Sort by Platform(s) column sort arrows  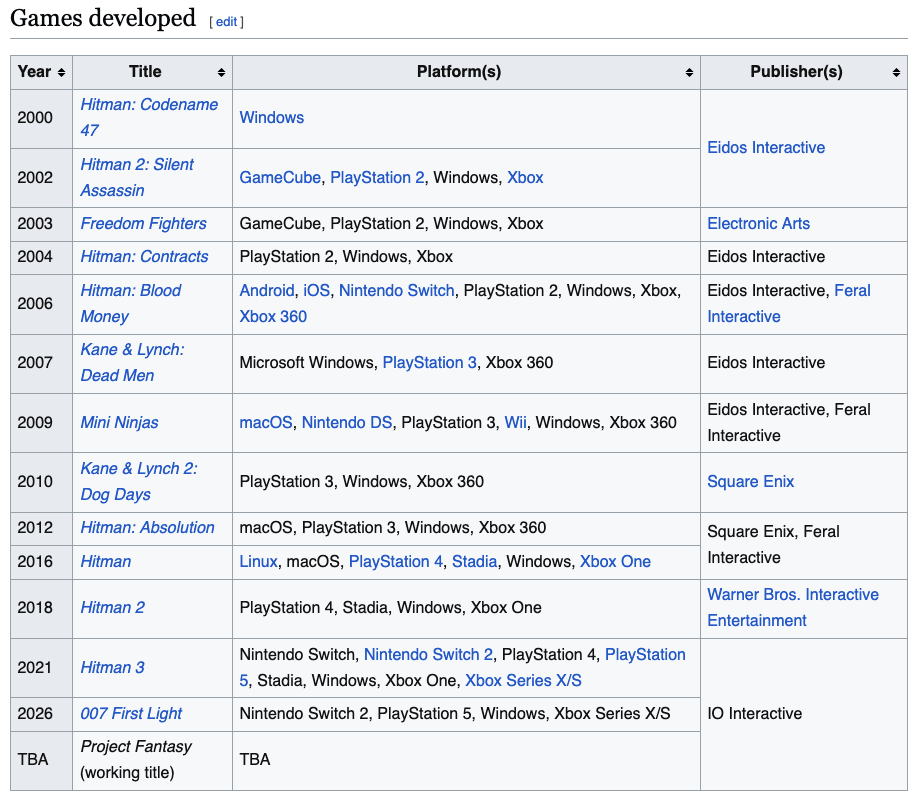click(689, 72)
